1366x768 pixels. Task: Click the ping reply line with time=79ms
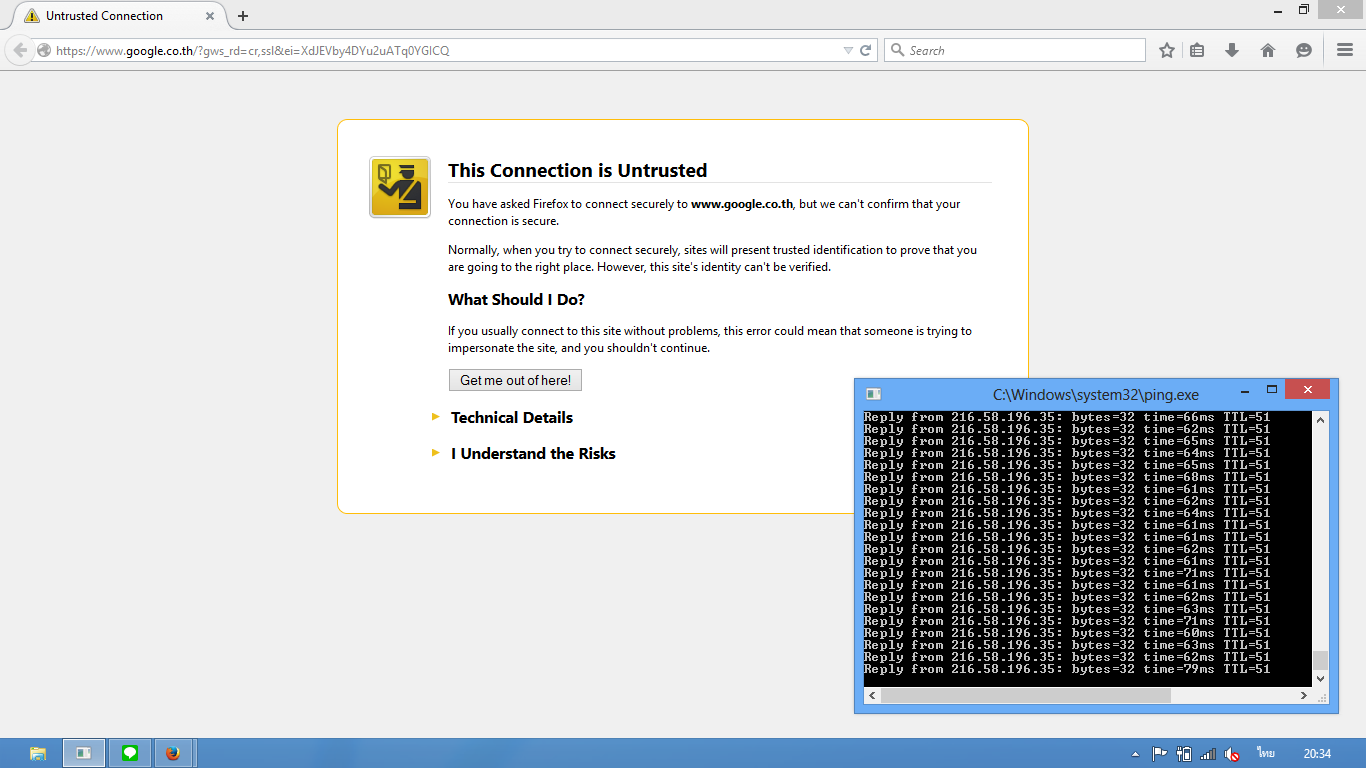click(1067, 669)
